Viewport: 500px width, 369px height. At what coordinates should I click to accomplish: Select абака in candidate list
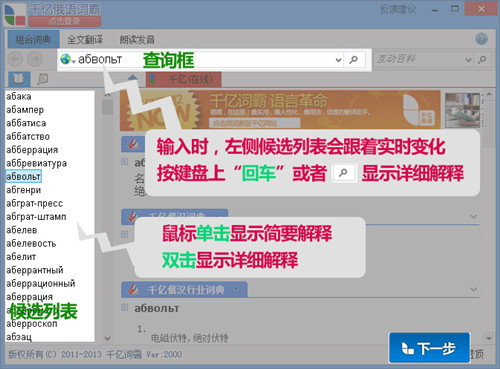click(x=19, y=97)
